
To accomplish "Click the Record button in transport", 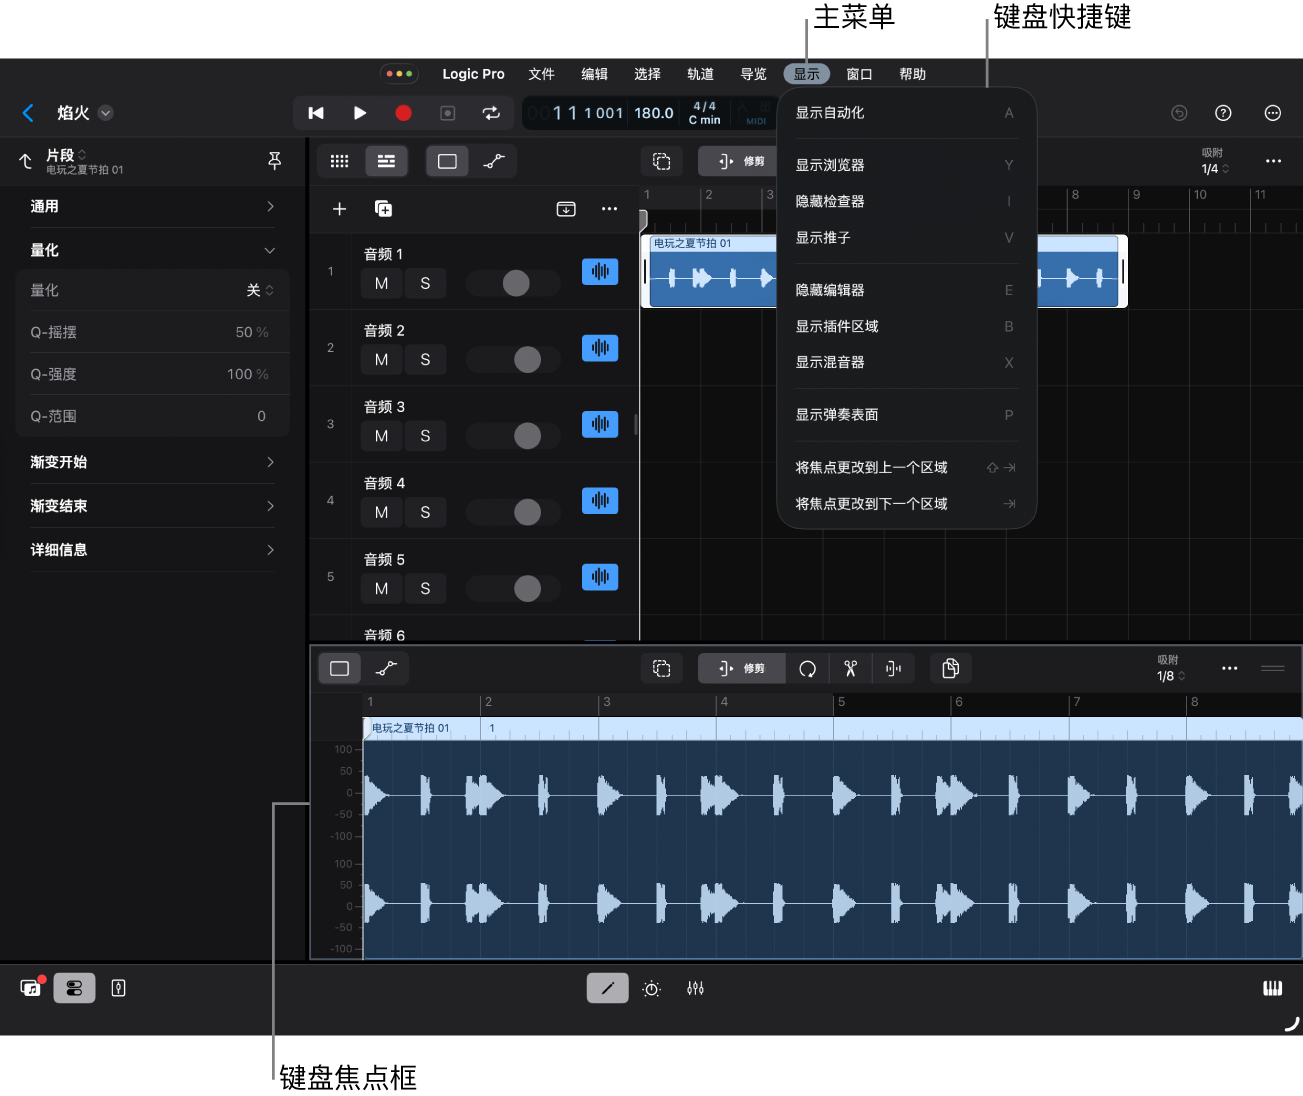I will pos(403,113).
